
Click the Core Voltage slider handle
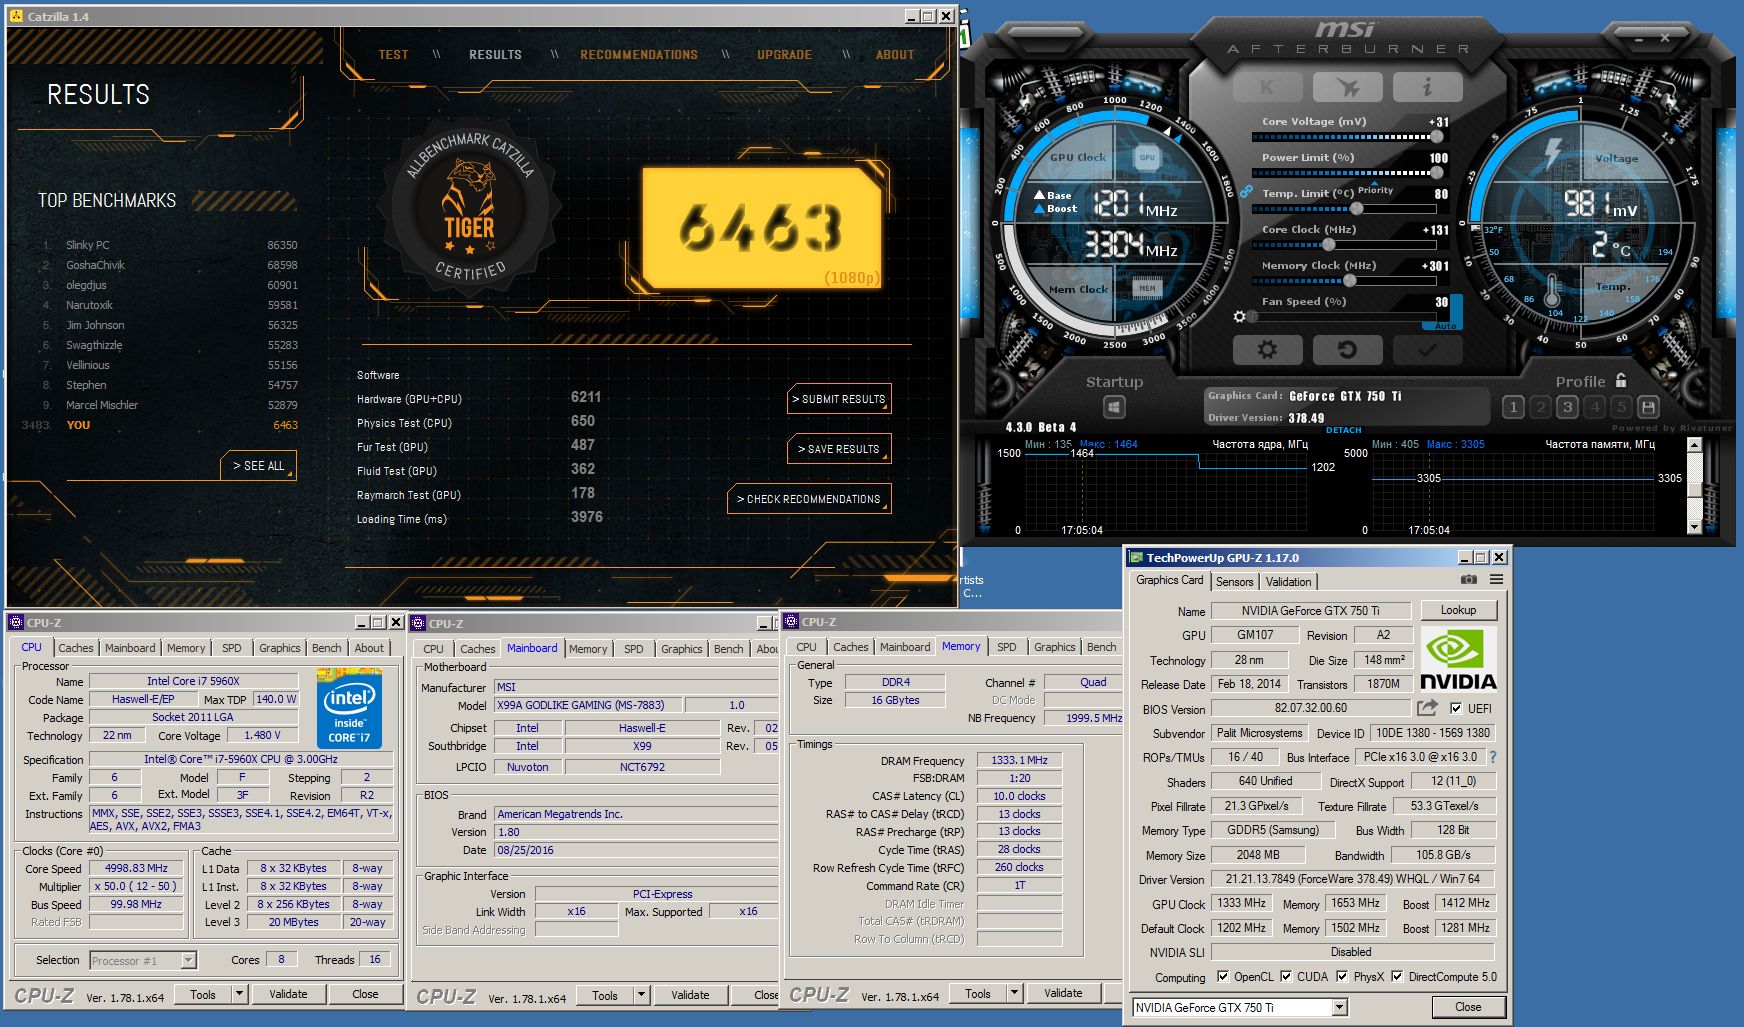[1437, 137]
